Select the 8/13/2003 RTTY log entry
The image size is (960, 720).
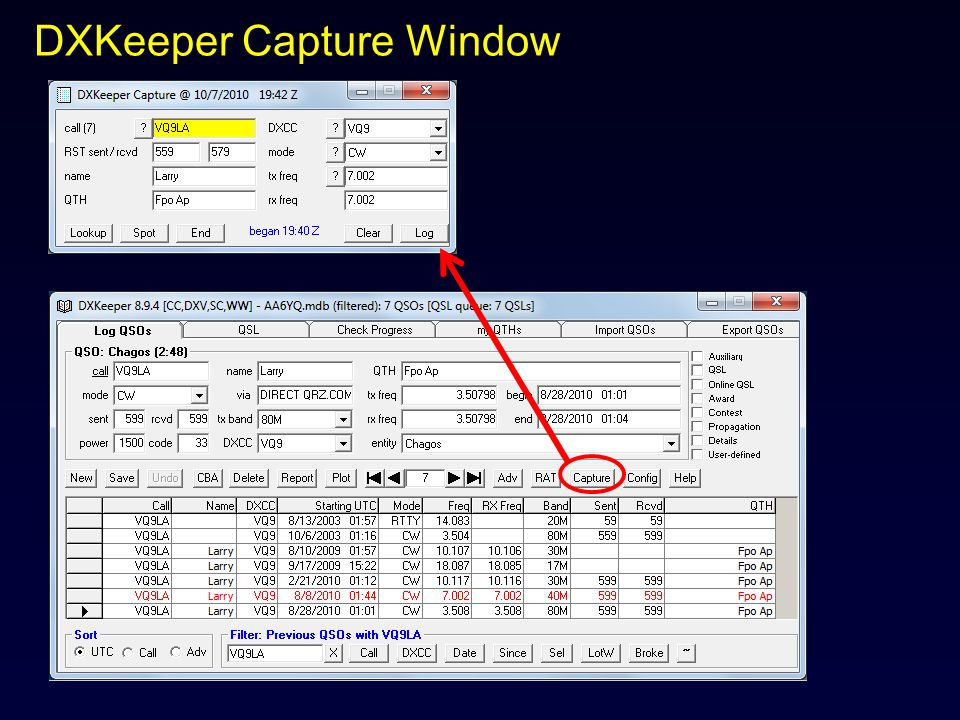[421, 521]
